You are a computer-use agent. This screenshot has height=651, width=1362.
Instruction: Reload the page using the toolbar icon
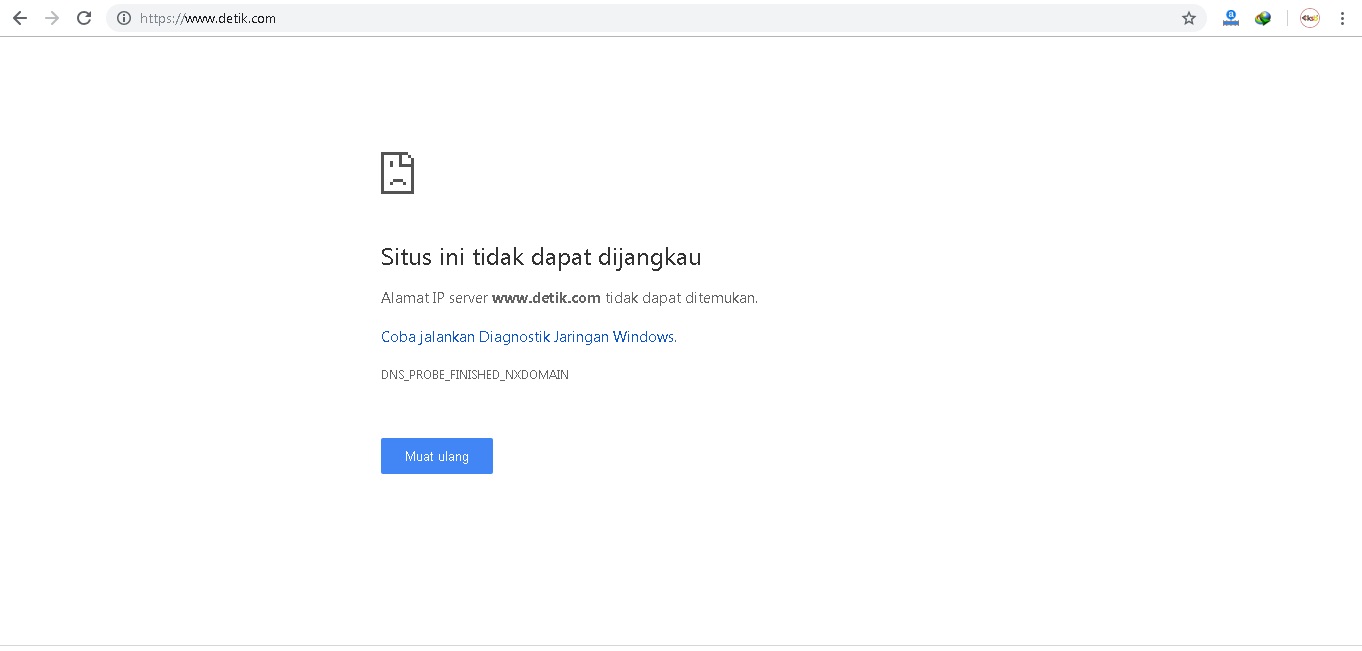point(84,18)
